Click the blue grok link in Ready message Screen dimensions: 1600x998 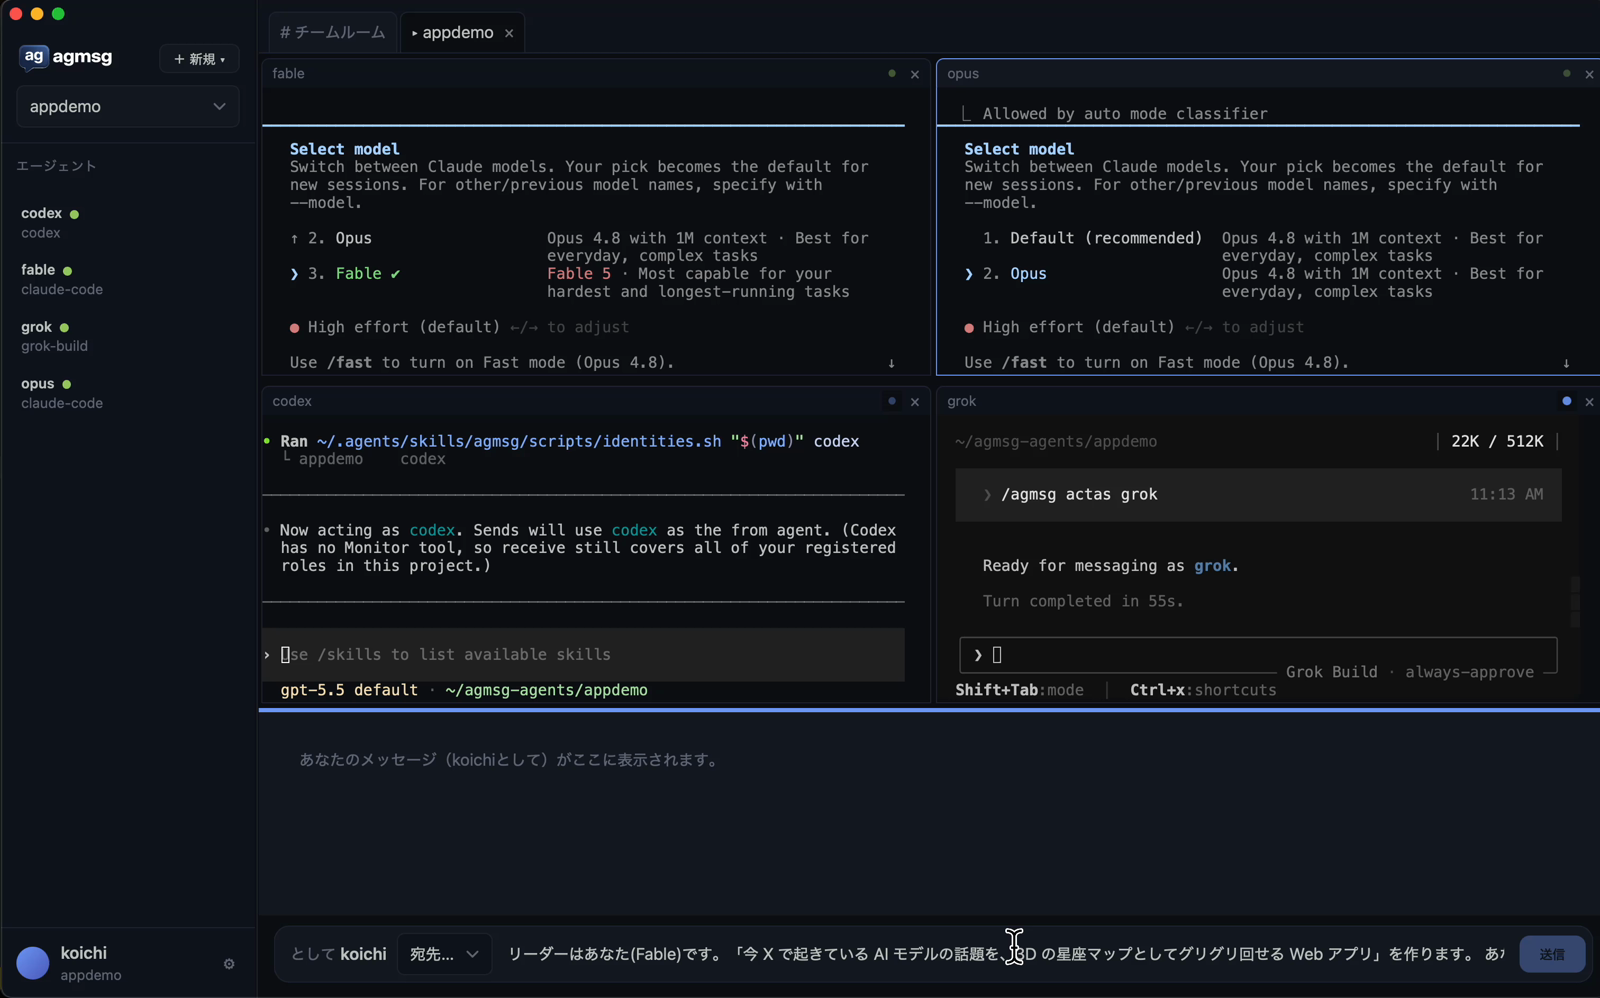click(x=1212, y=566)
